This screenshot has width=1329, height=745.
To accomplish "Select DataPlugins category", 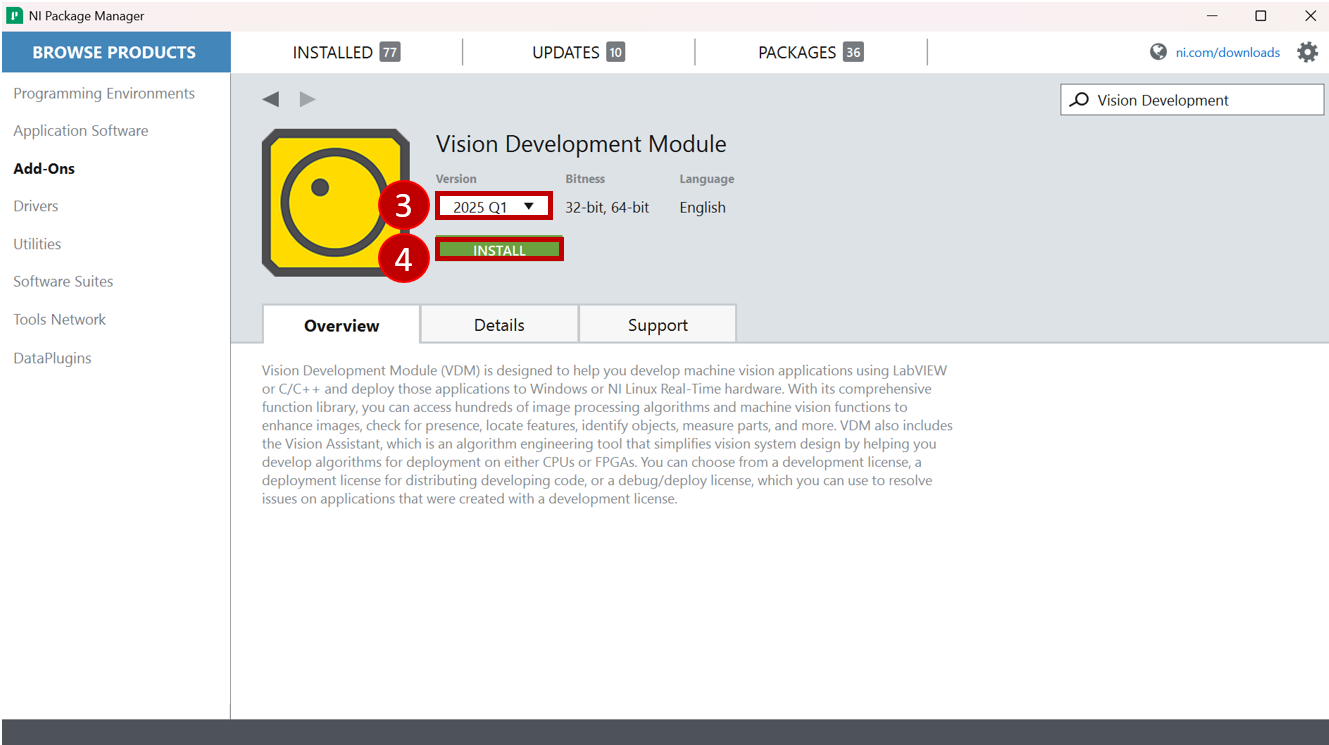I will tap(52, 358).
